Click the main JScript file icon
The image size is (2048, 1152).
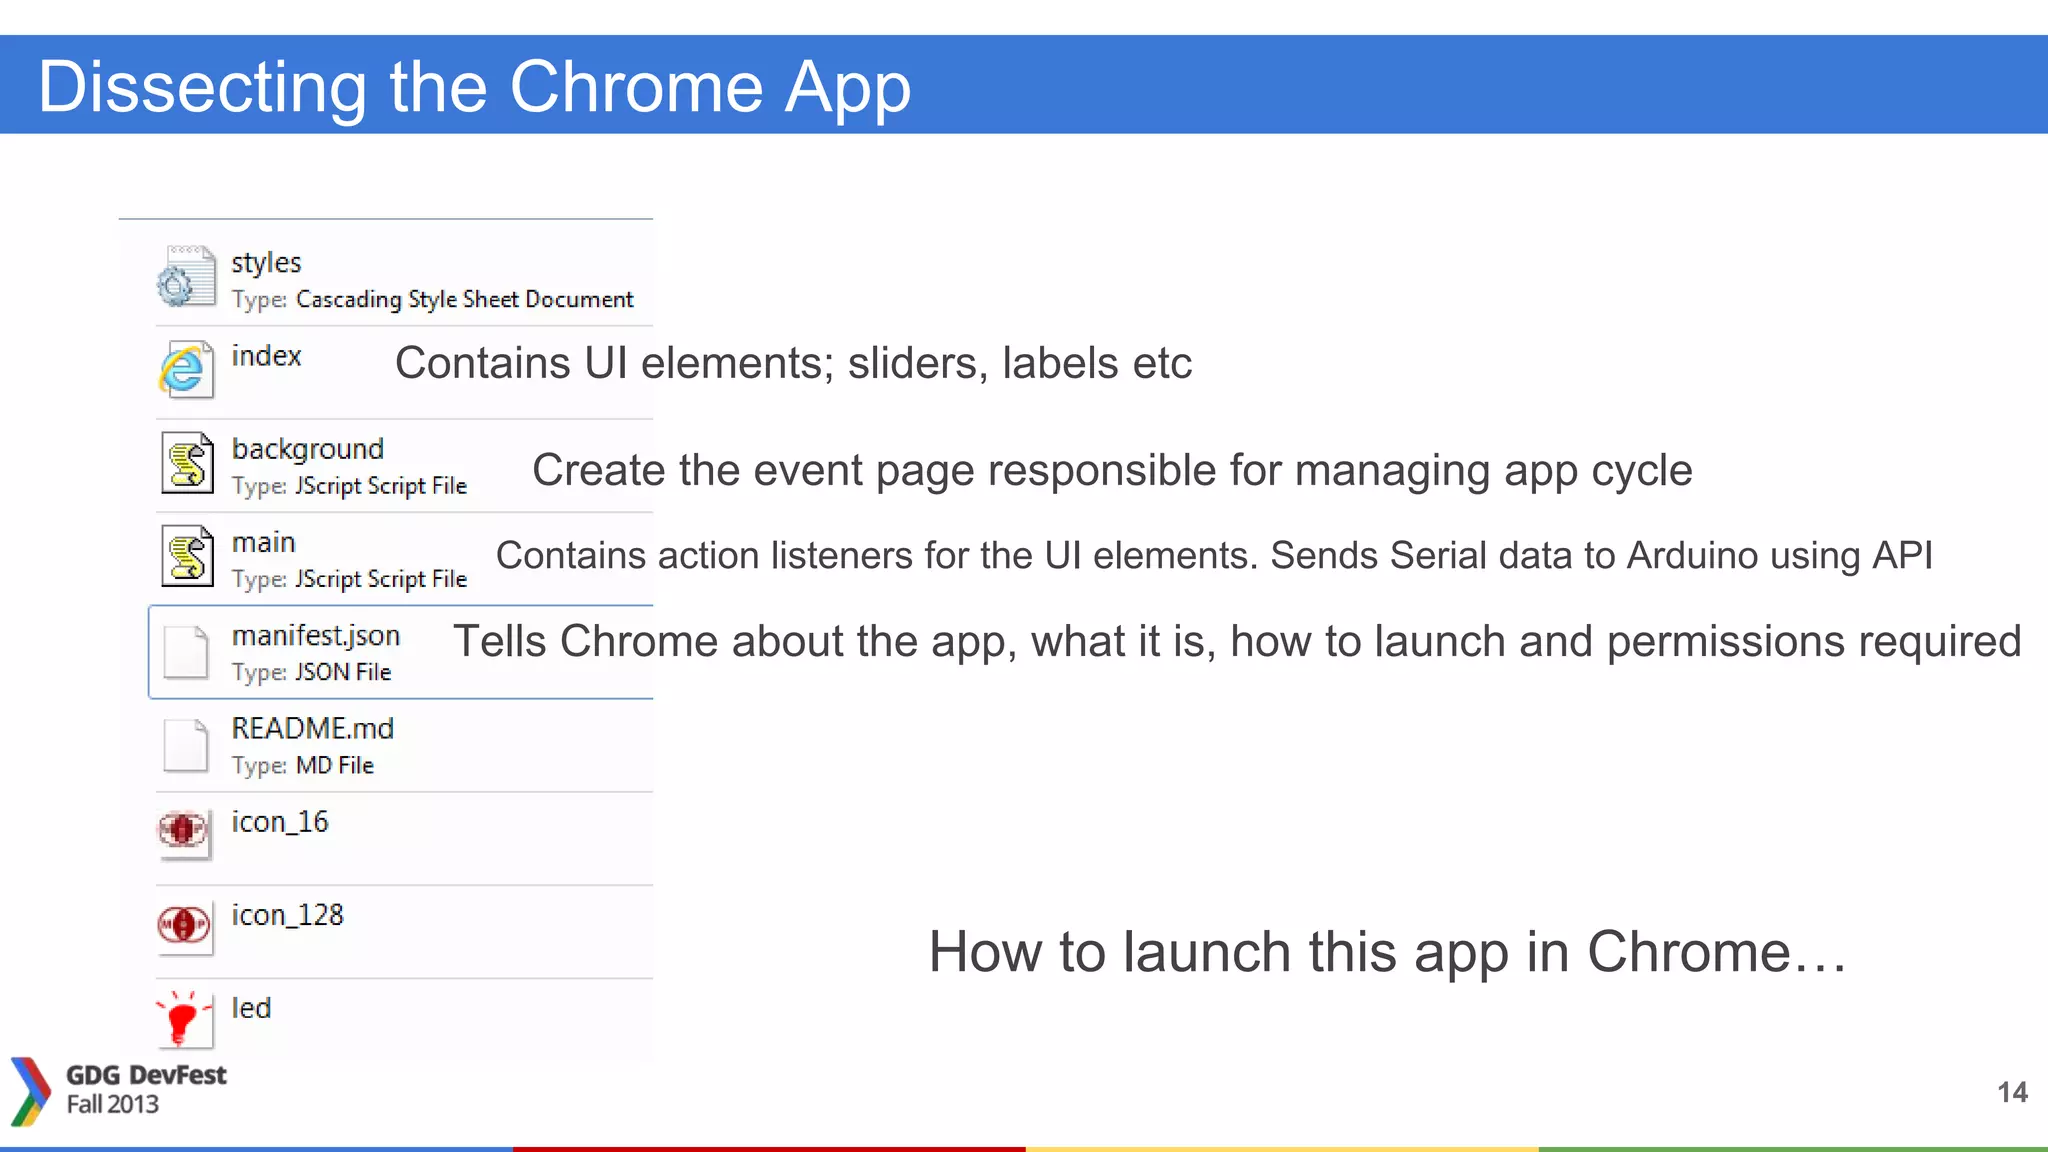pyautogui.click(x=187, y=556)
